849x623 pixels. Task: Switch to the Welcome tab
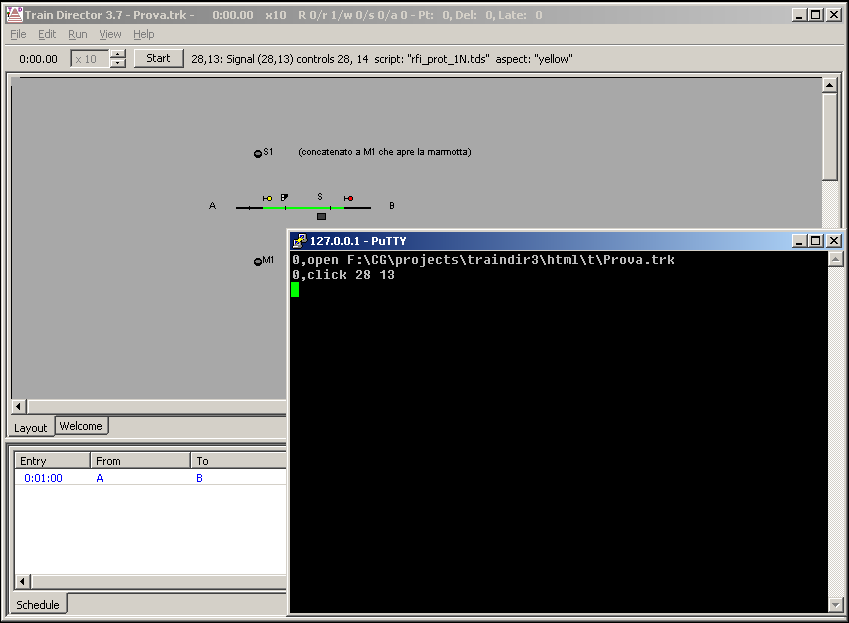[x=81, y=426]
